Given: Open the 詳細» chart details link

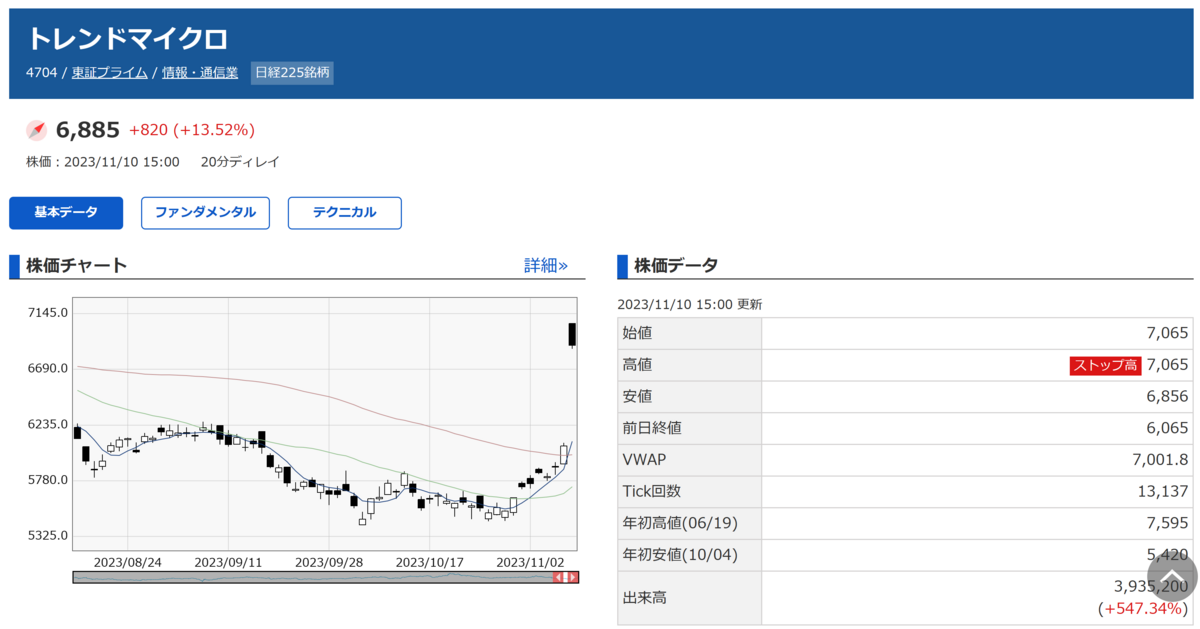Looking at the screenshot, I should [x=546, y=266].
